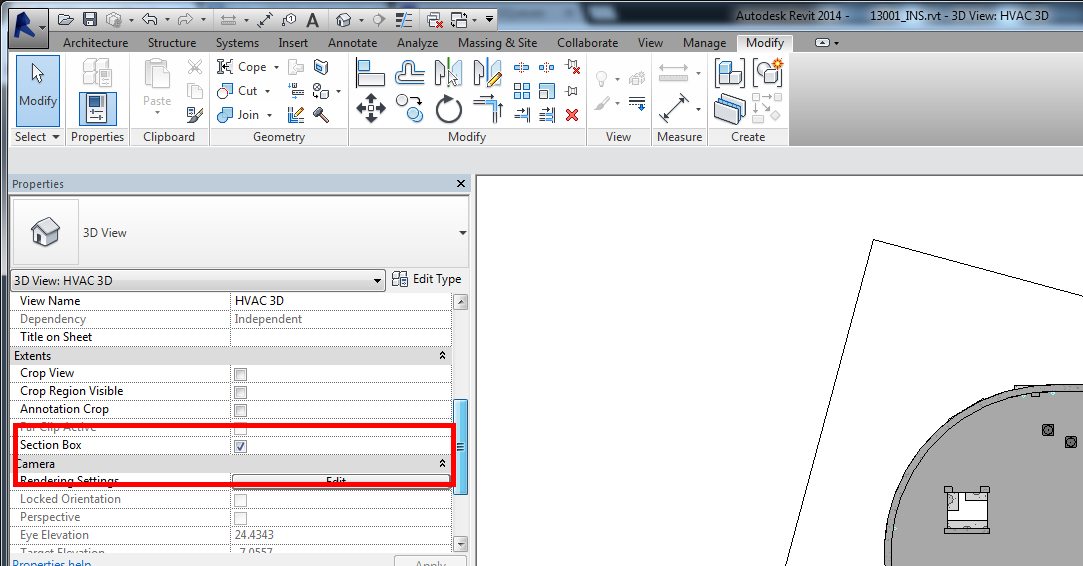Toggle the Perspective checkbox
Screen dimensions: 1083x566
click(x=240, y=518)
